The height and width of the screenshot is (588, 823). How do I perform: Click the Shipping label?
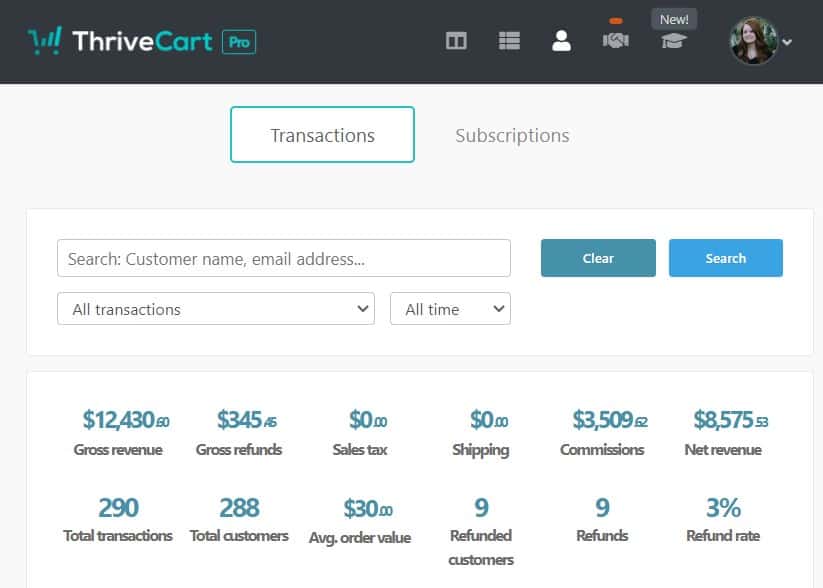point(481,450)
